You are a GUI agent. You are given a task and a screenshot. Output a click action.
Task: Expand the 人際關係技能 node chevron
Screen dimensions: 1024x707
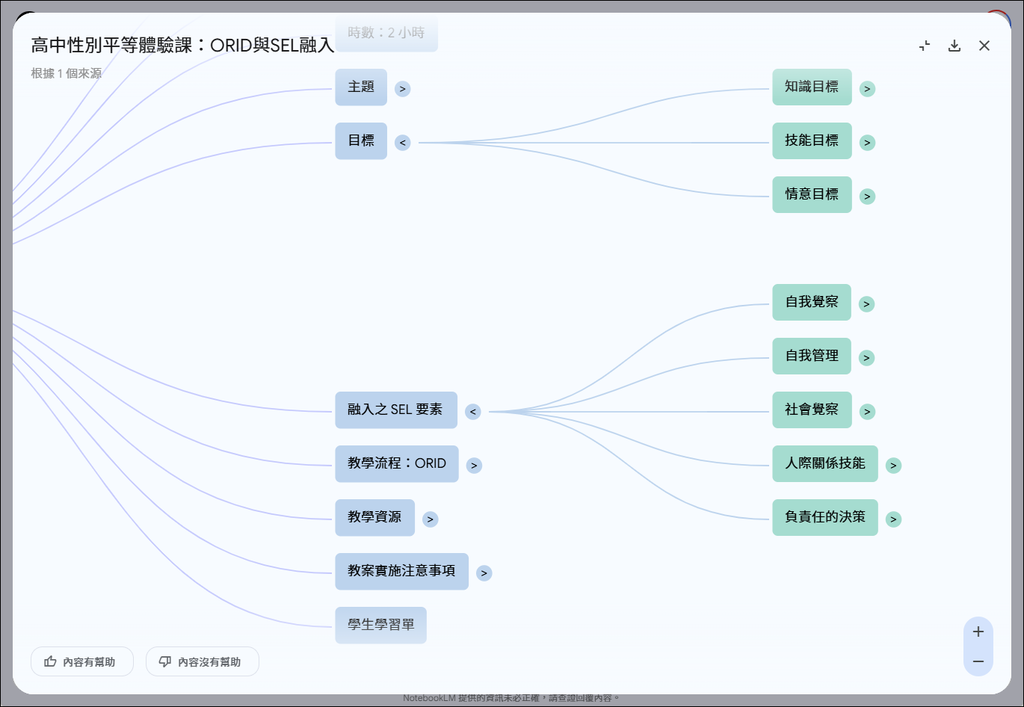pos(893,465)
